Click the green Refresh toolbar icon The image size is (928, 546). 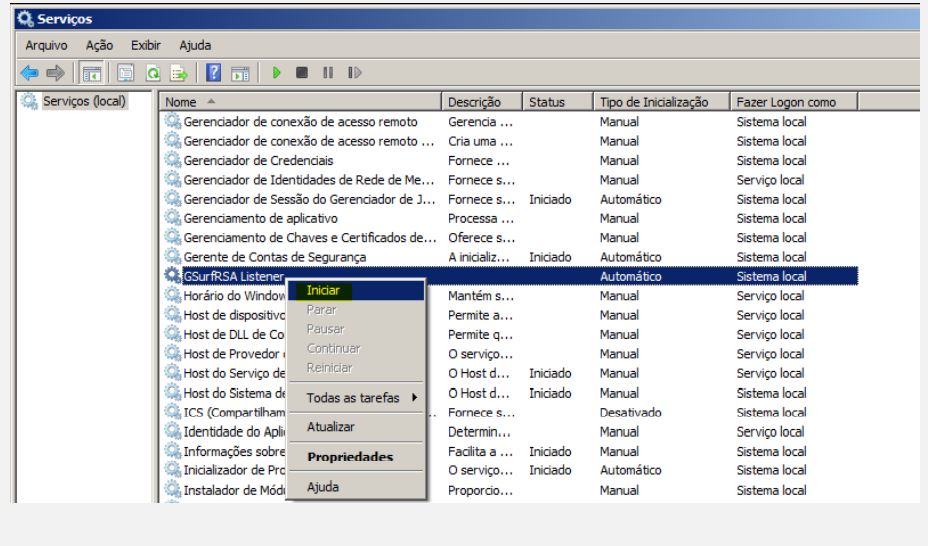[153, 73]
